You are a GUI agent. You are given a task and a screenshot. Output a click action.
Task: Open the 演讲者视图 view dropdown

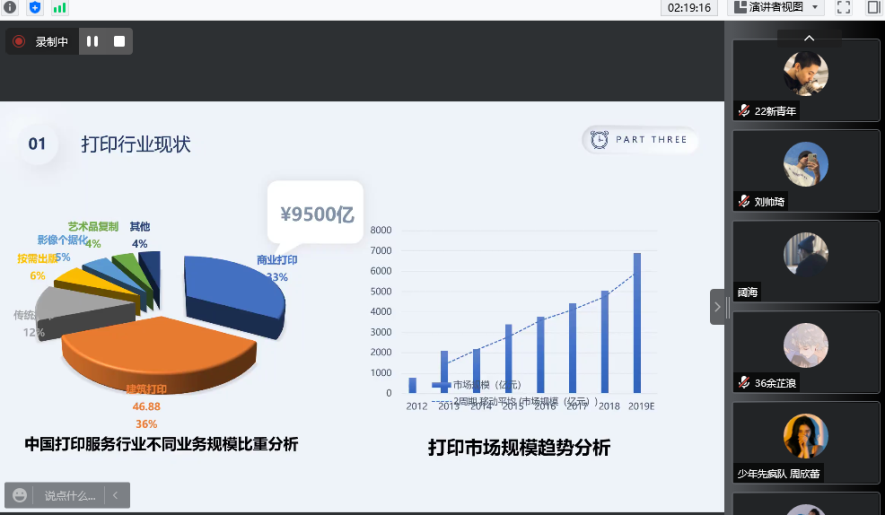[x=777, y=8]
